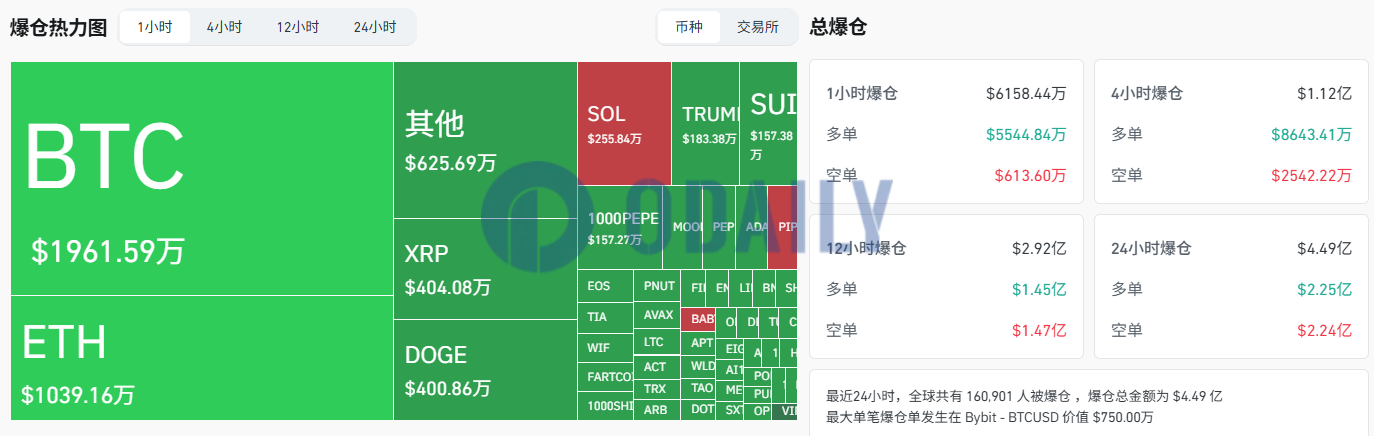Switch heatmap to the 24小时 tab

pyautogui.click(x=374, y=27)
